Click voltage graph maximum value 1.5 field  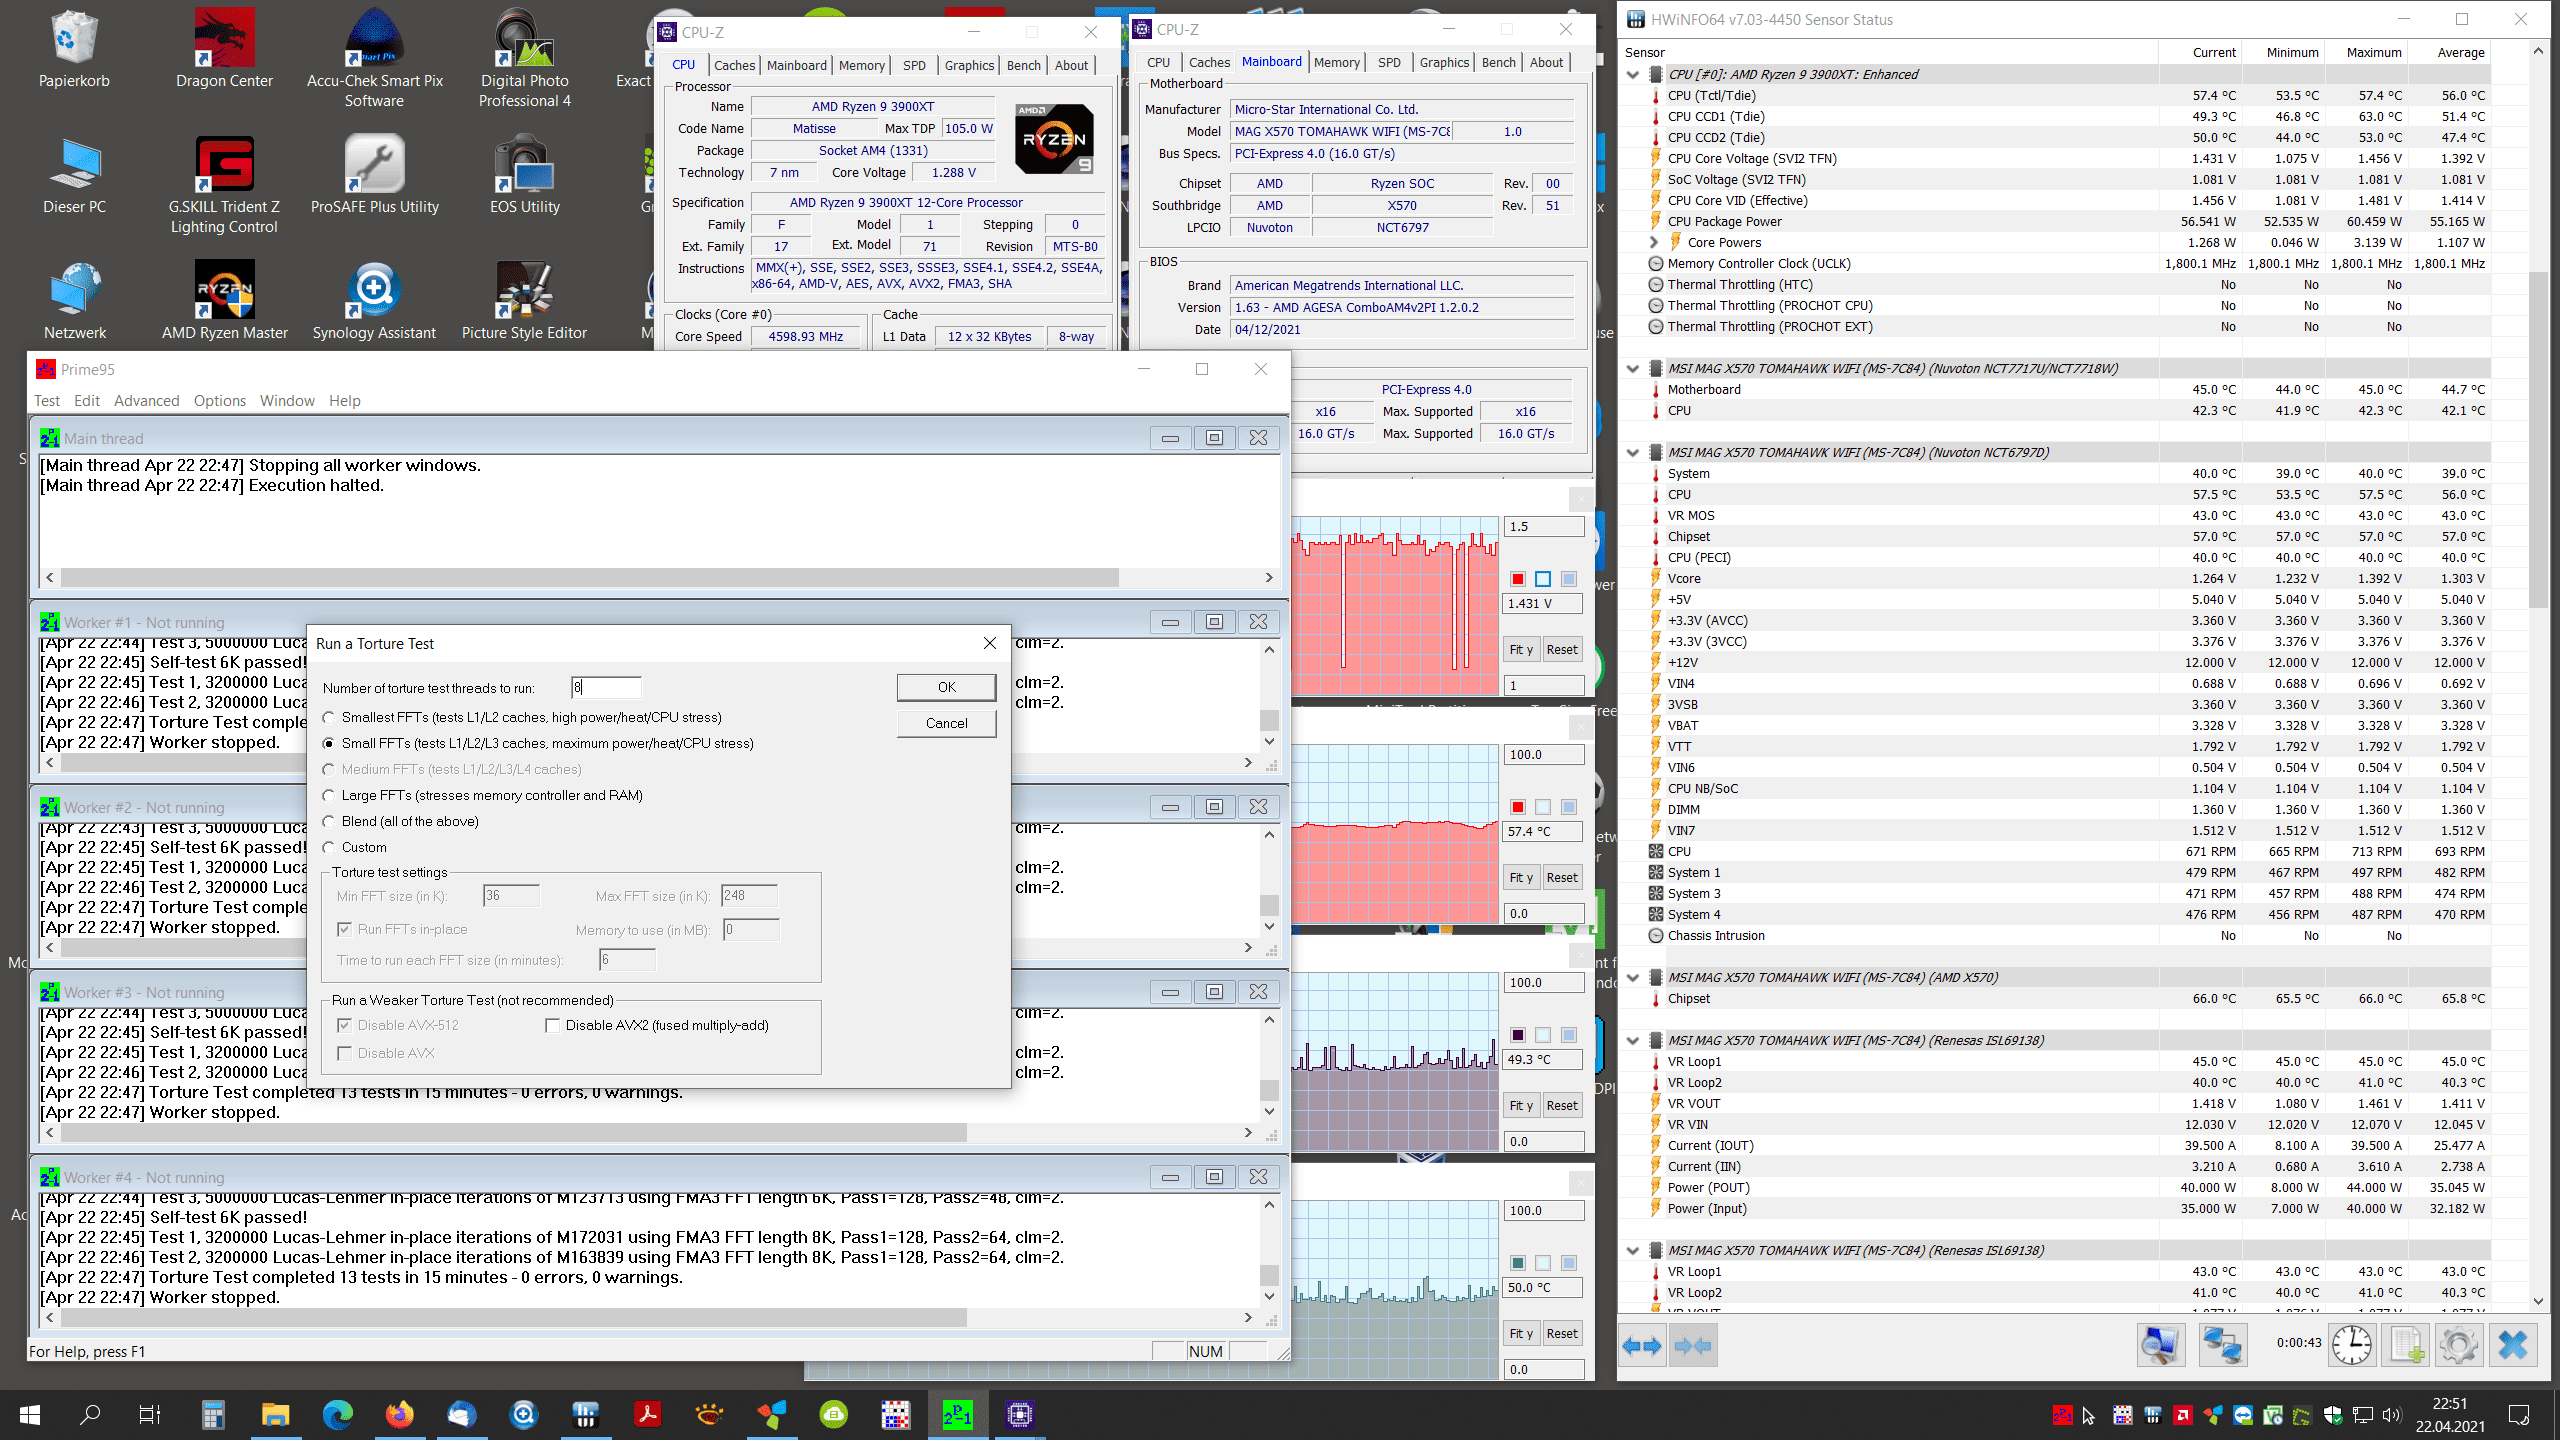coord(1544,526)
